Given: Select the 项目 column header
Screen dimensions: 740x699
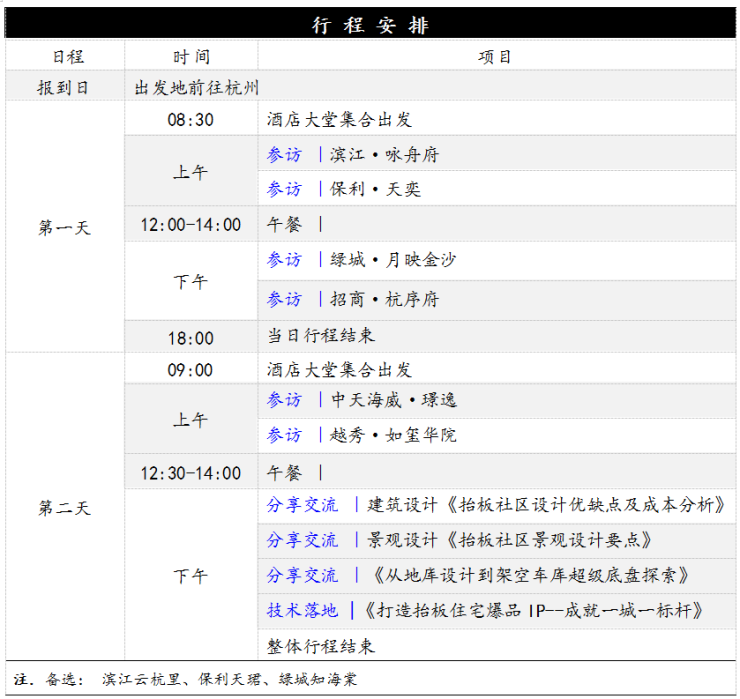Looking at the screenshot, I should click(496, 56).
